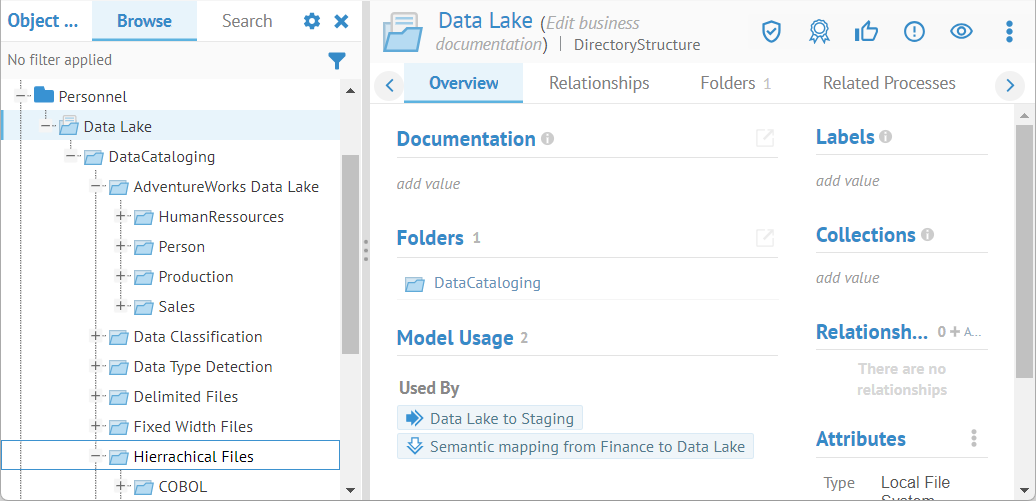Open Data Lake to Staging link
This screenshot has width=1036, height=501.
click(501, 418)
